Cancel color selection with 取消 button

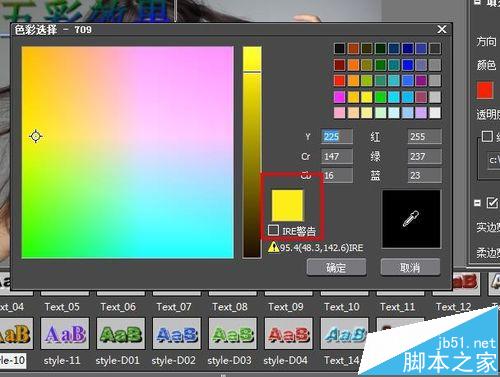point(410,267)
